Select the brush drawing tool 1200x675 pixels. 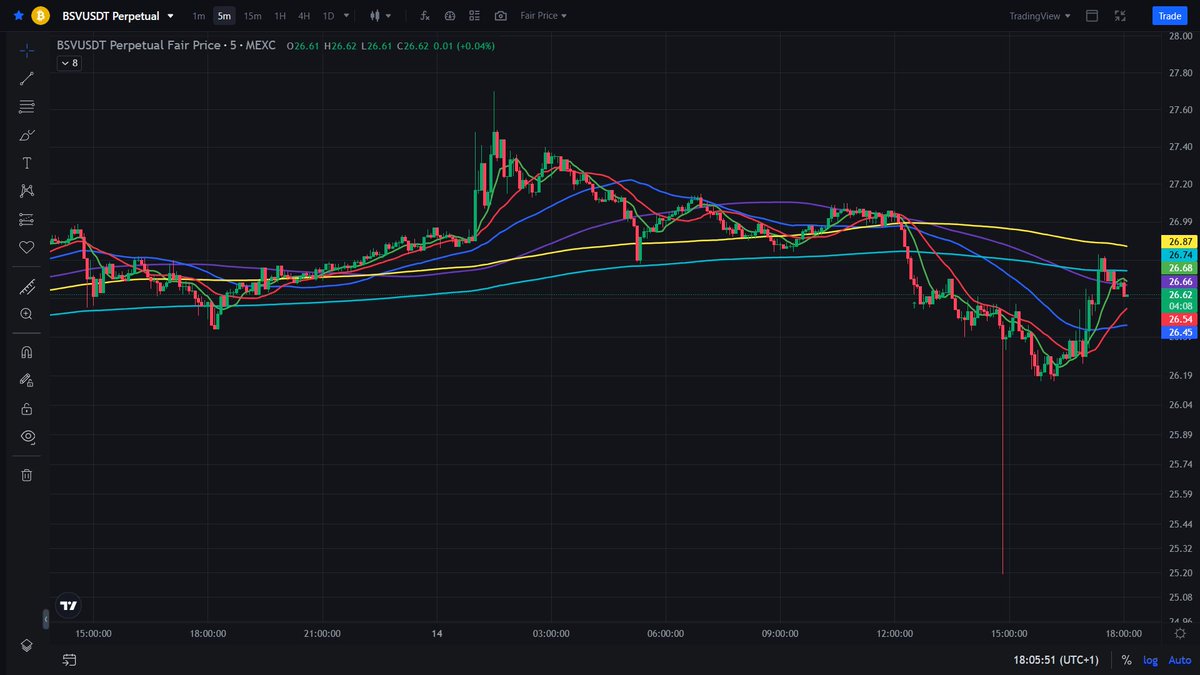(x=27, y=135)
